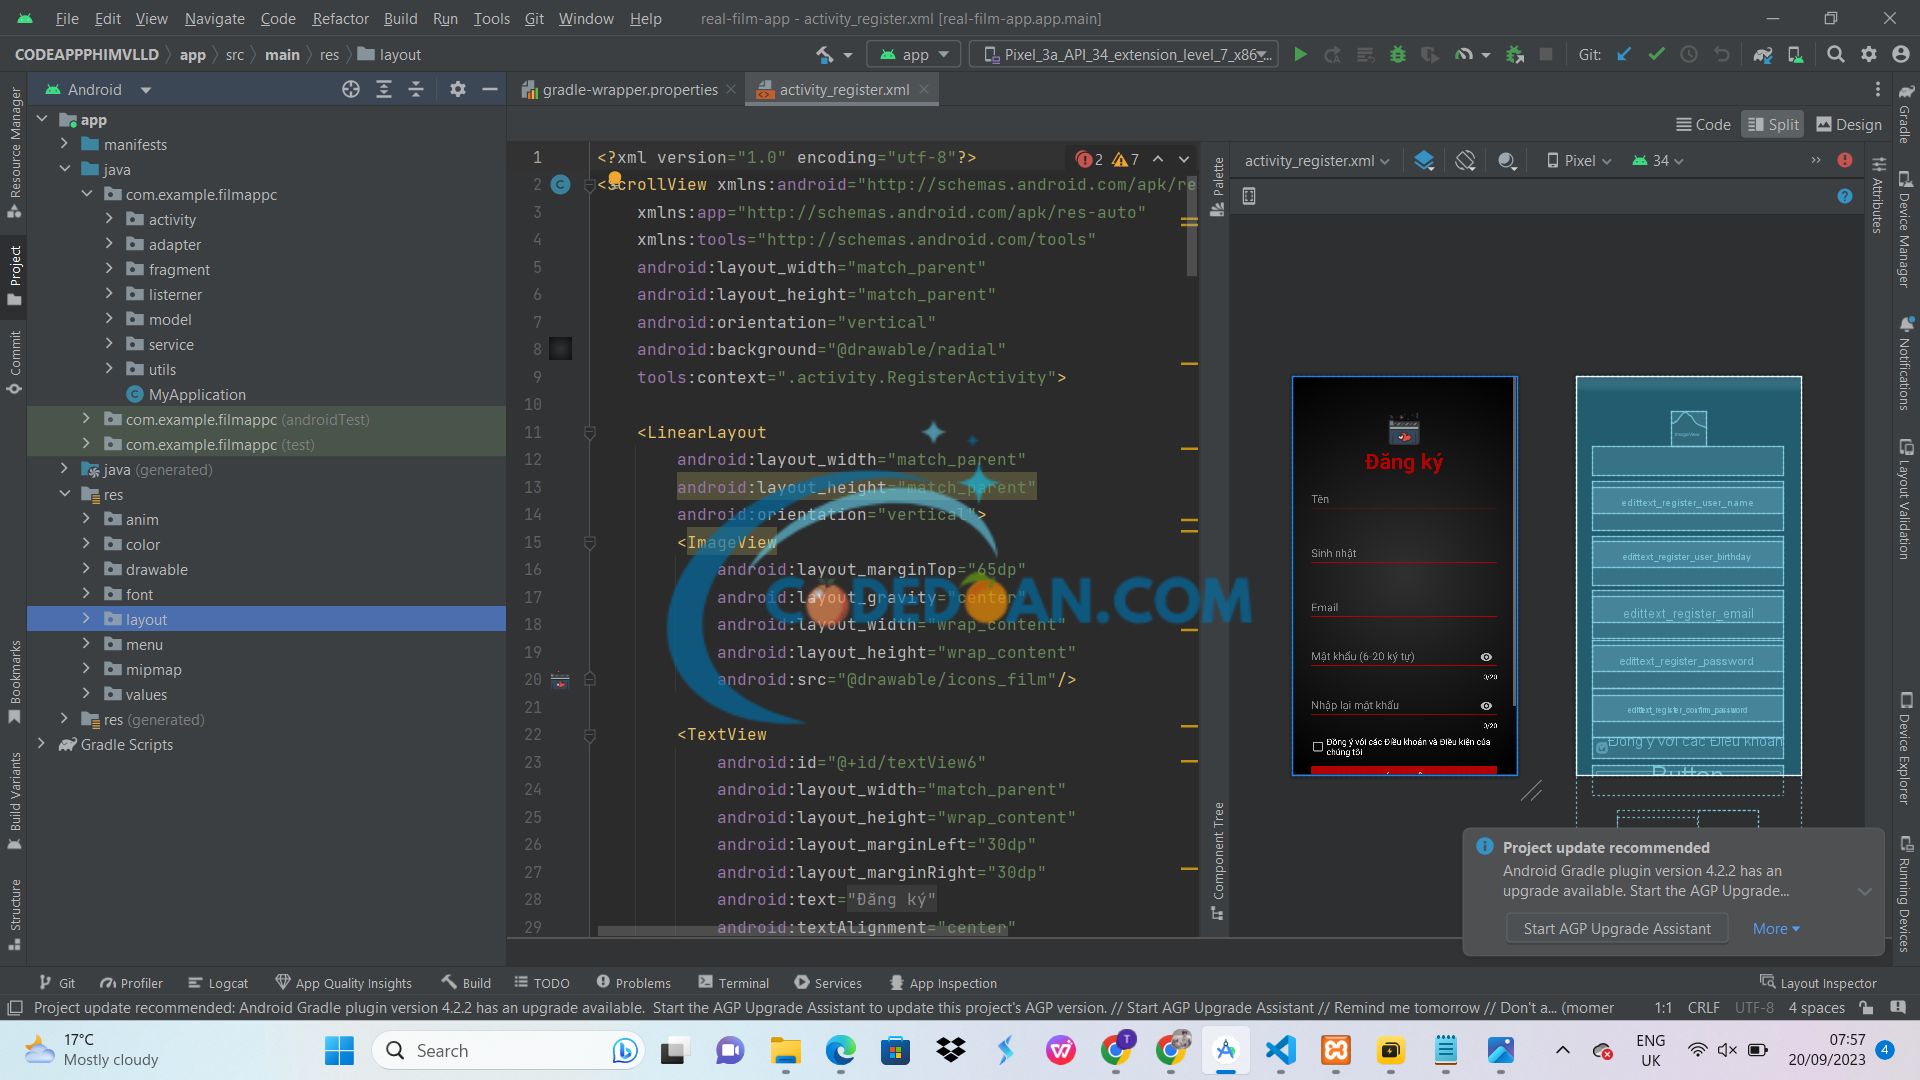The height and width of the screenshot is (1080, 1920).
Task: Click the red error indicator in design toolbar
Action: (x=1845, y=161)
